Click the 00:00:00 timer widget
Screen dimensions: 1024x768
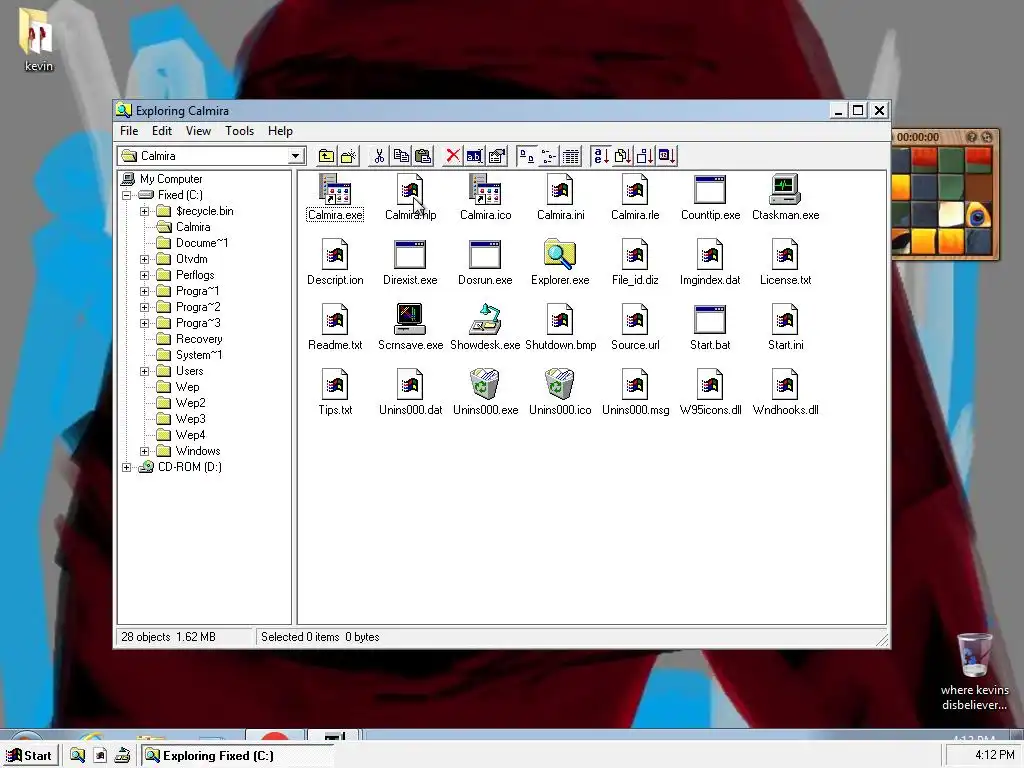pos(918,137)
